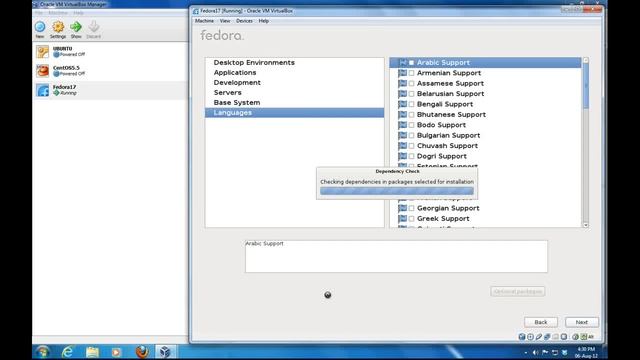This screenshot has height=360, width=640.
Task: Click the VirtualBox taskbar icon
Action: point(165,351)
